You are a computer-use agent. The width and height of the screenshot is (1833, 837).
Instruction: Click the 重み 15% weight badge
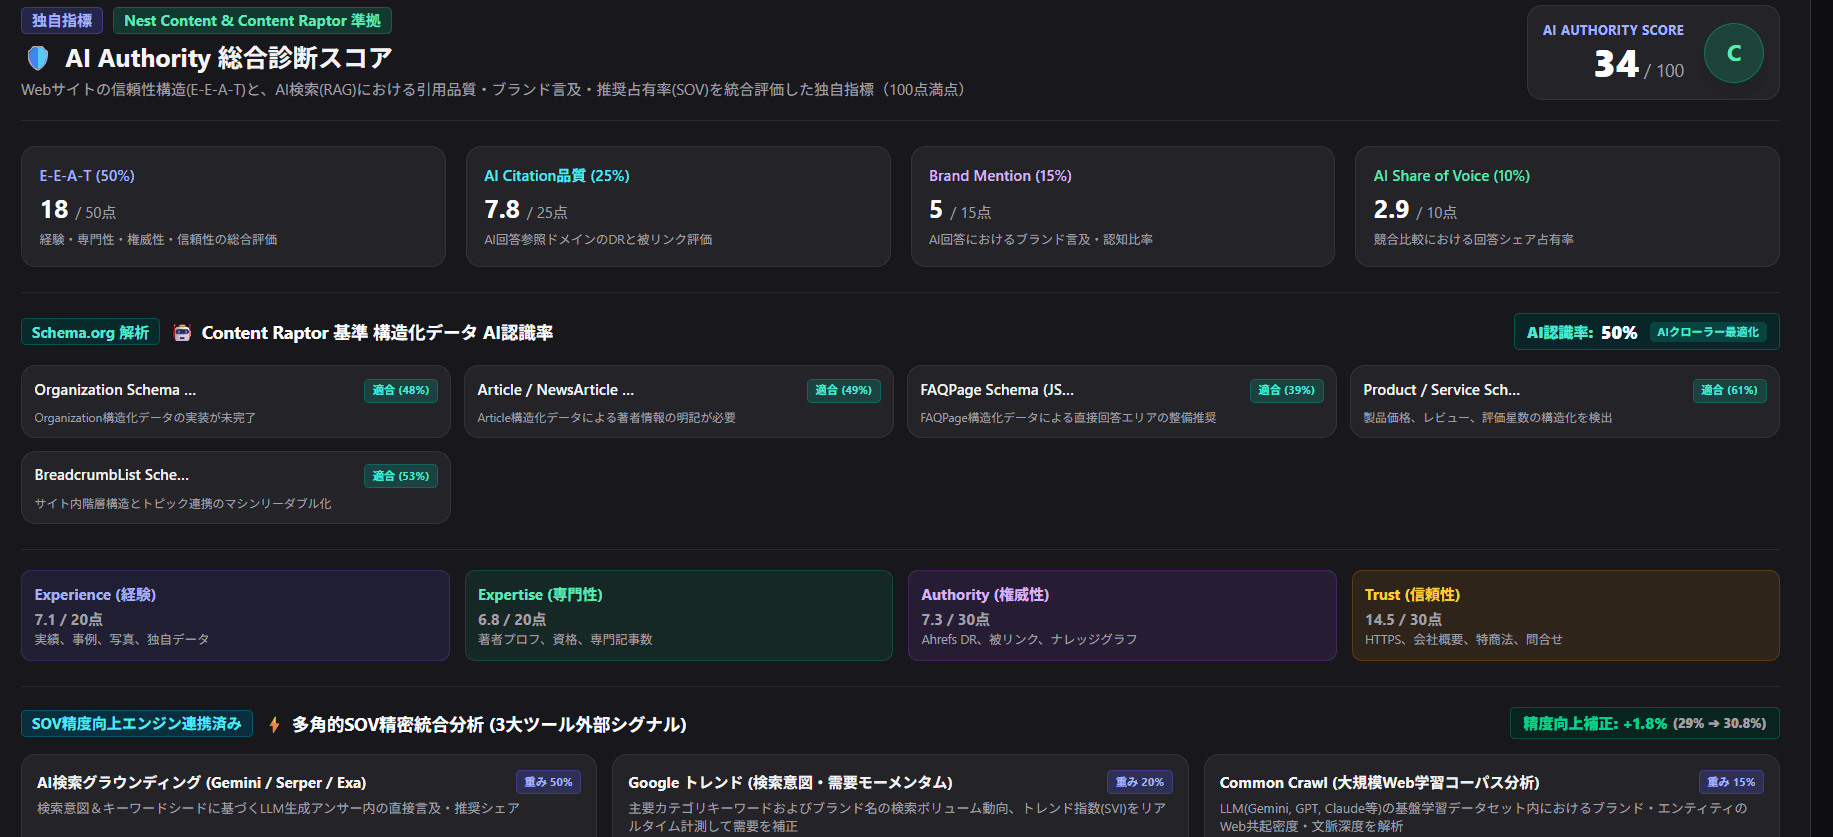[1731, 783]
